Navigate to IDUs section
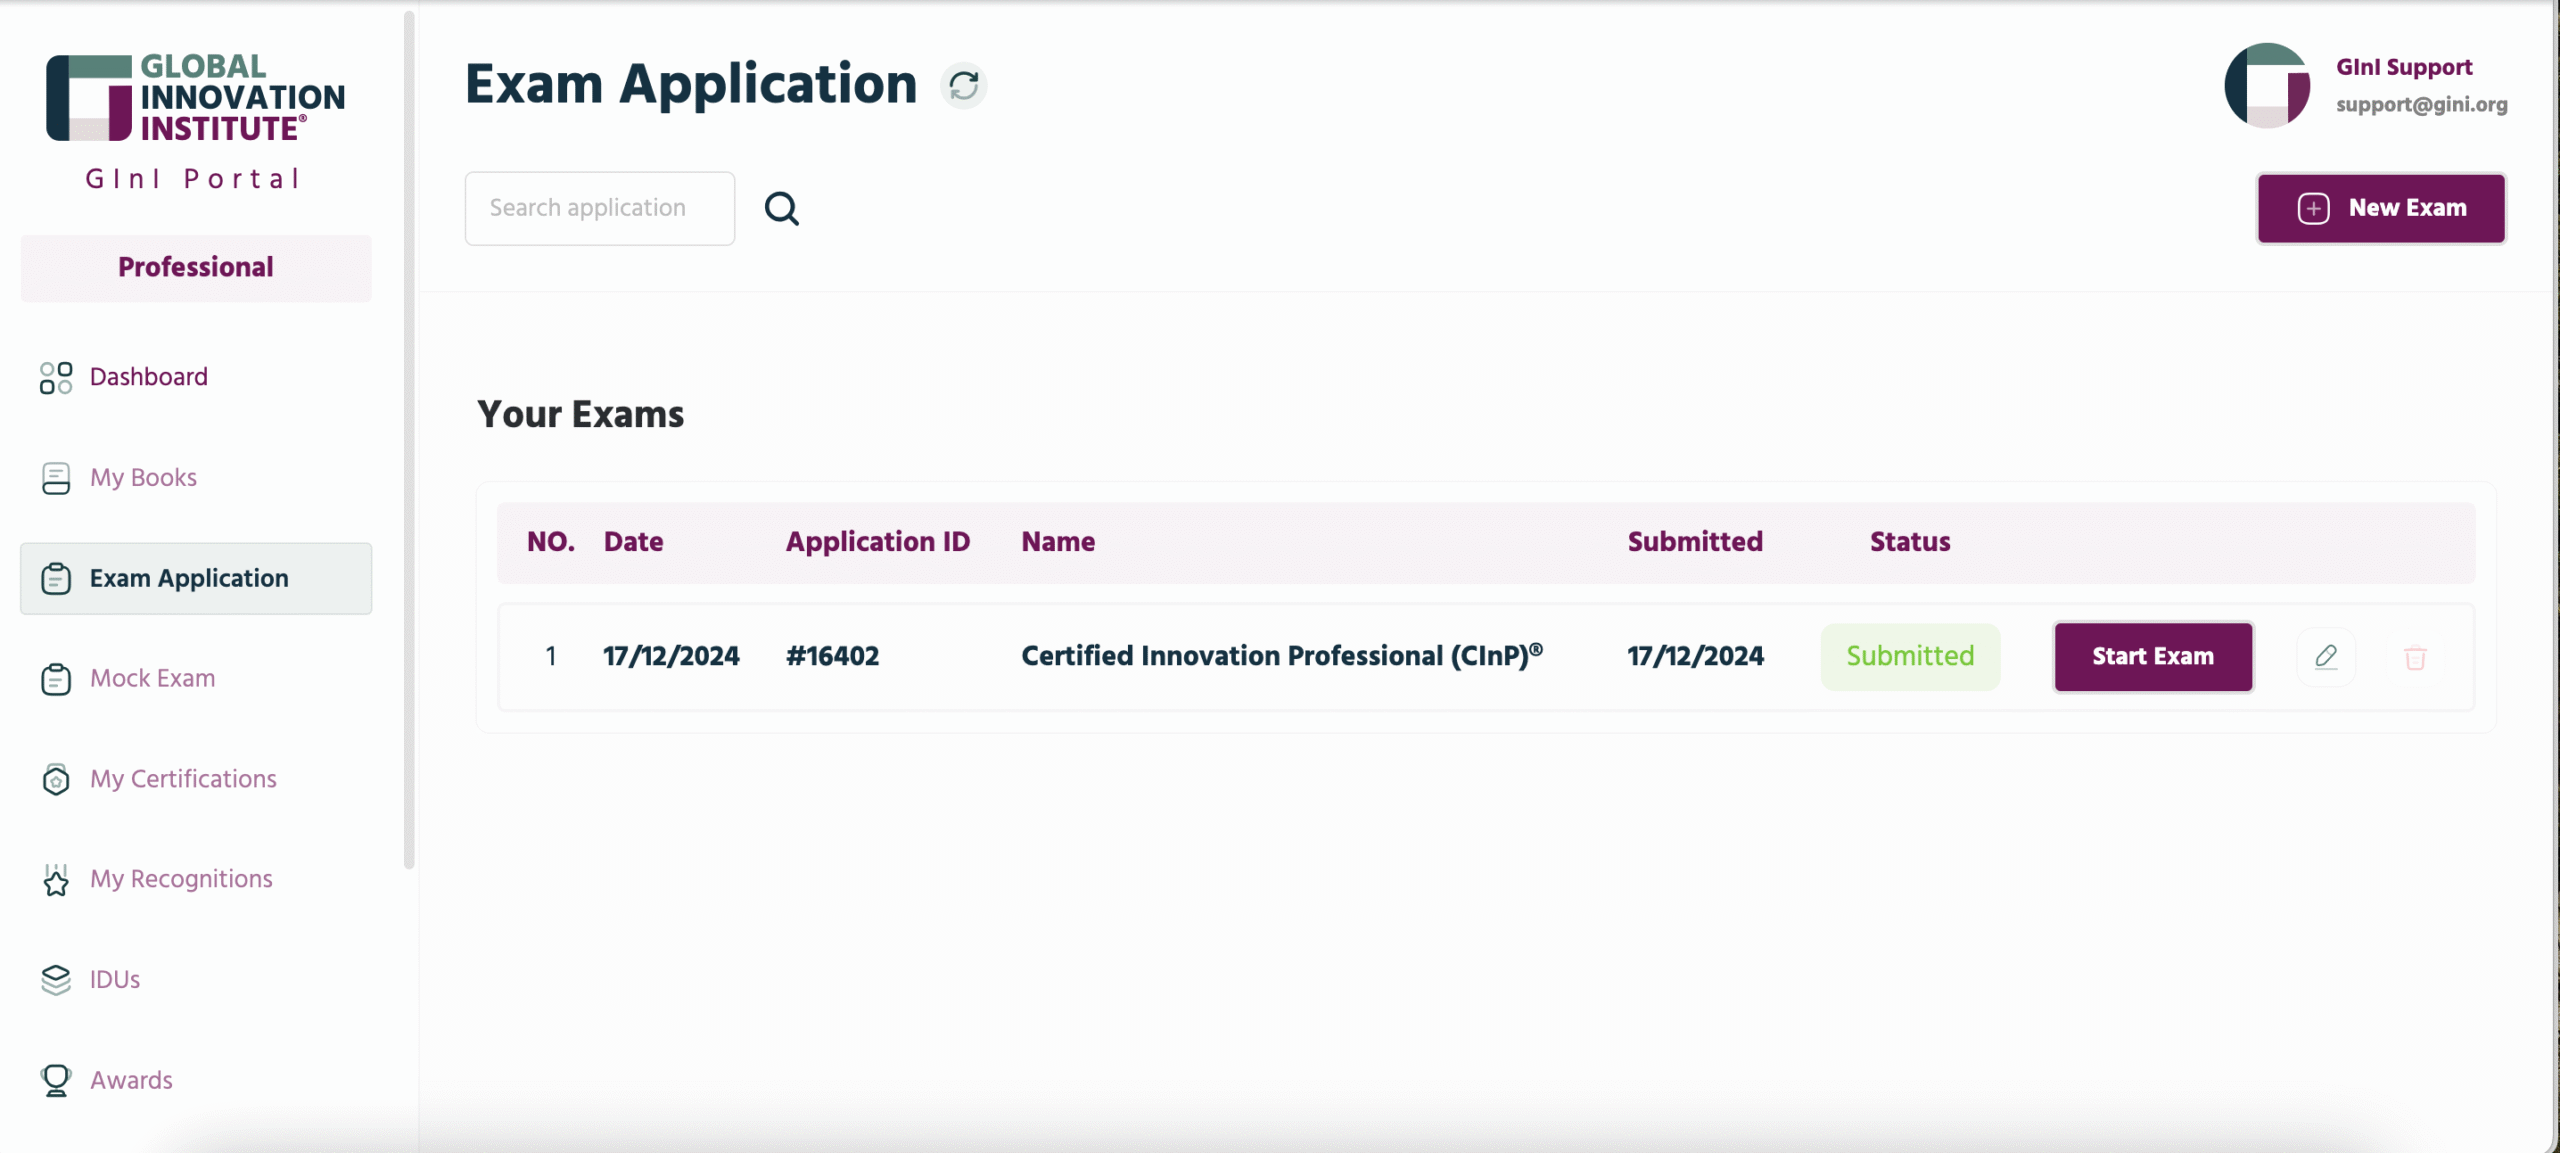Screen dimensions: 2560x1153 pyautogui.click(x=195, y=980)
